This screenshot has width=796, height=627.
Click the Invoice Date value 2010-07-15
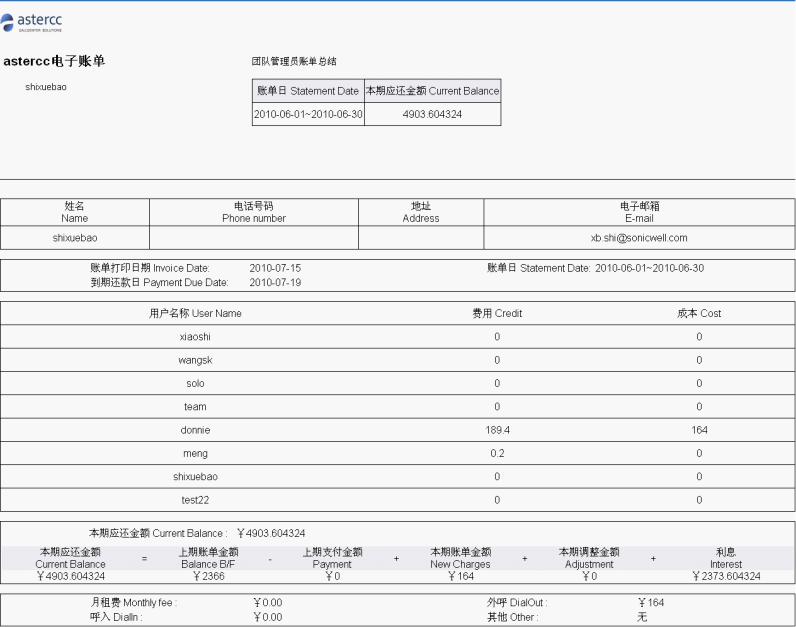point(275,268)
